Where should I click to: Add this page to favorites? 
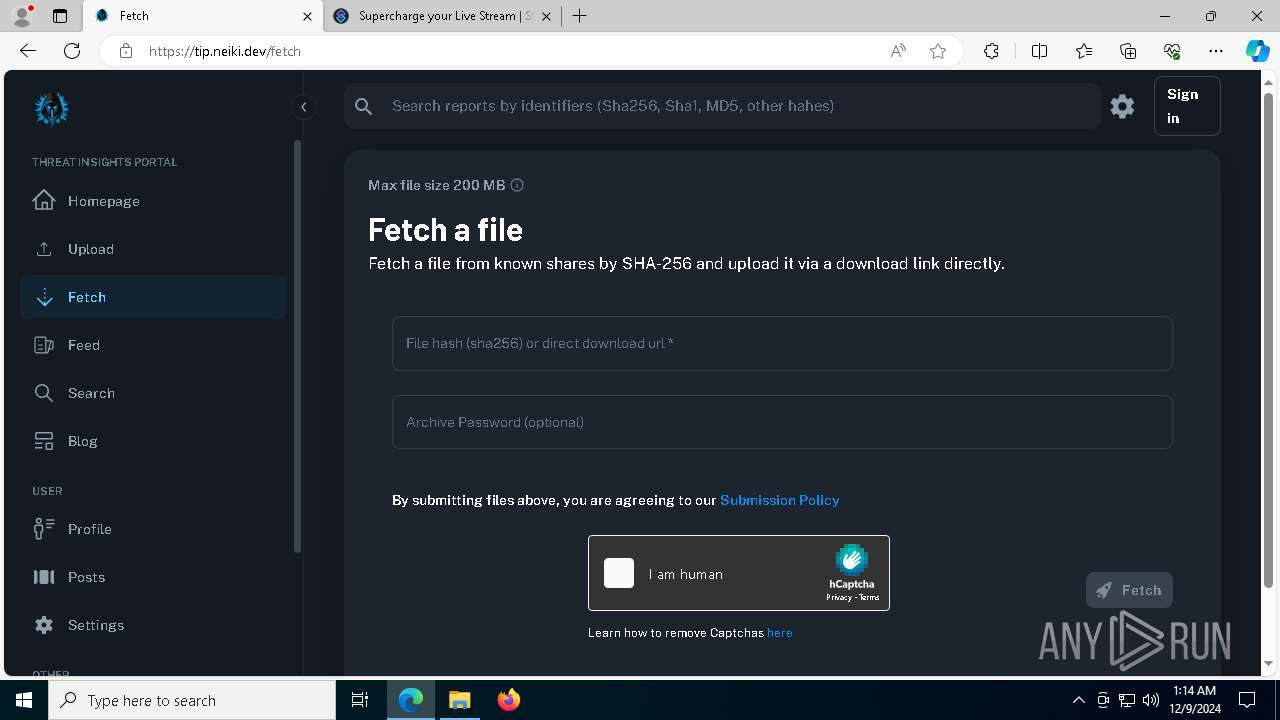(937, 51)
